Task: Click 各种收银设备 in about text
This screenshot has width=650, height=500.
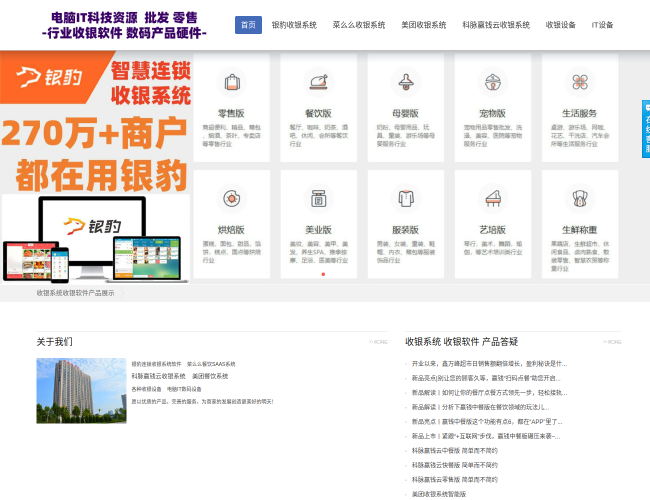Action: (146, 389)
